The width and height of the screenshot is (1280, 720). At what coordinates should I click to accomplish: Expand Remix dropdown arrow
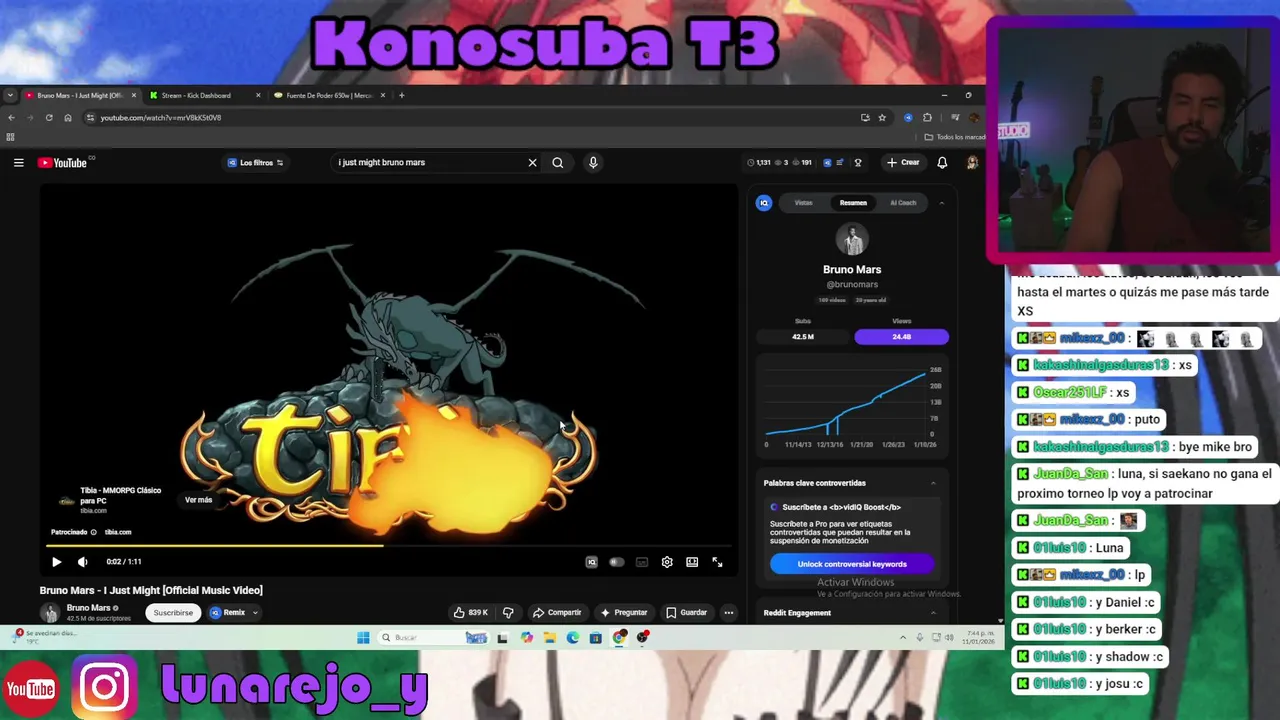(255, 612)
